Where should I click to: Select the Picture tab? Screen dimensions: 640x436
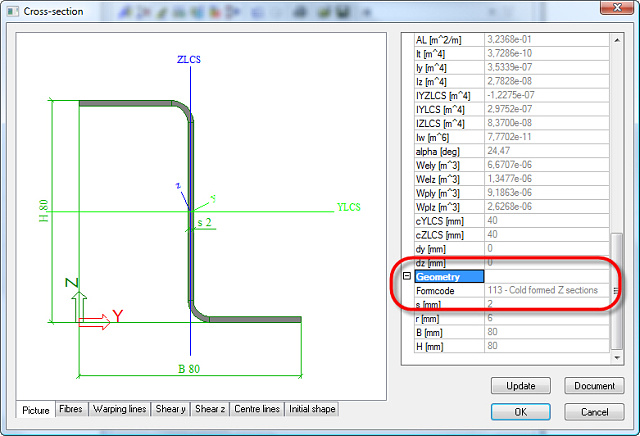click(35, 409)
